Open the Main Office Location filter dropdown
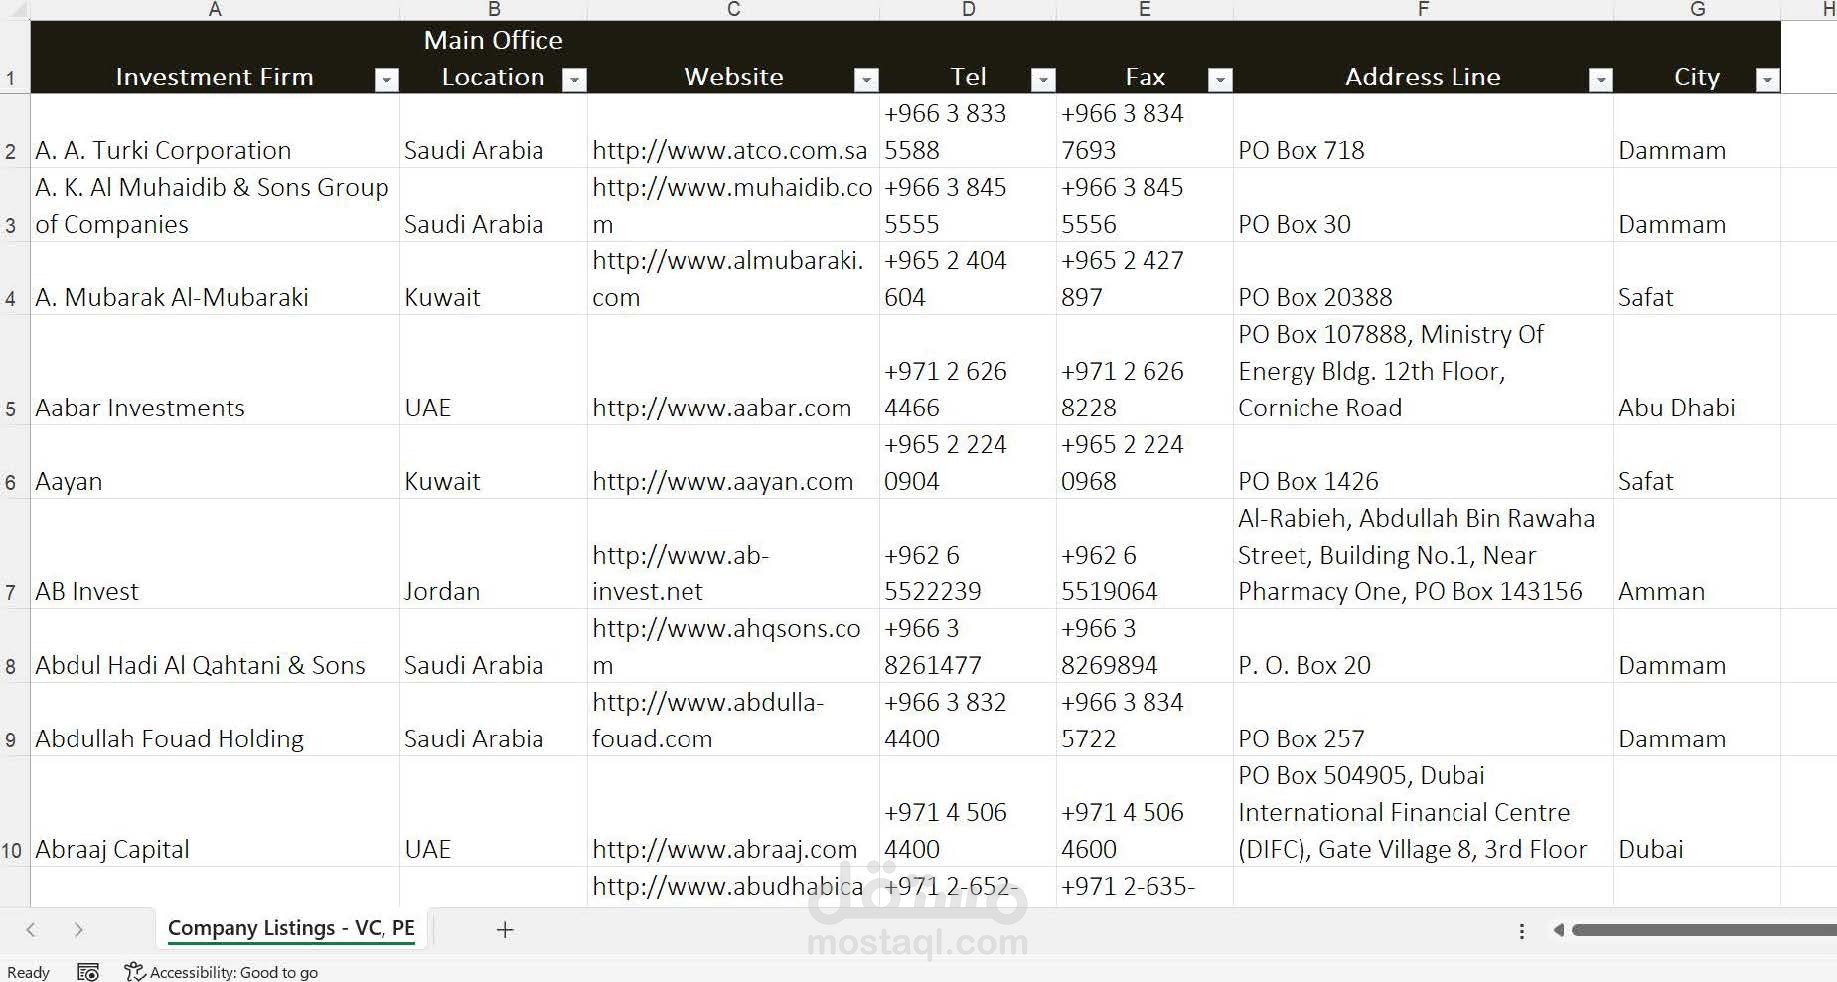 pos(574,80)
